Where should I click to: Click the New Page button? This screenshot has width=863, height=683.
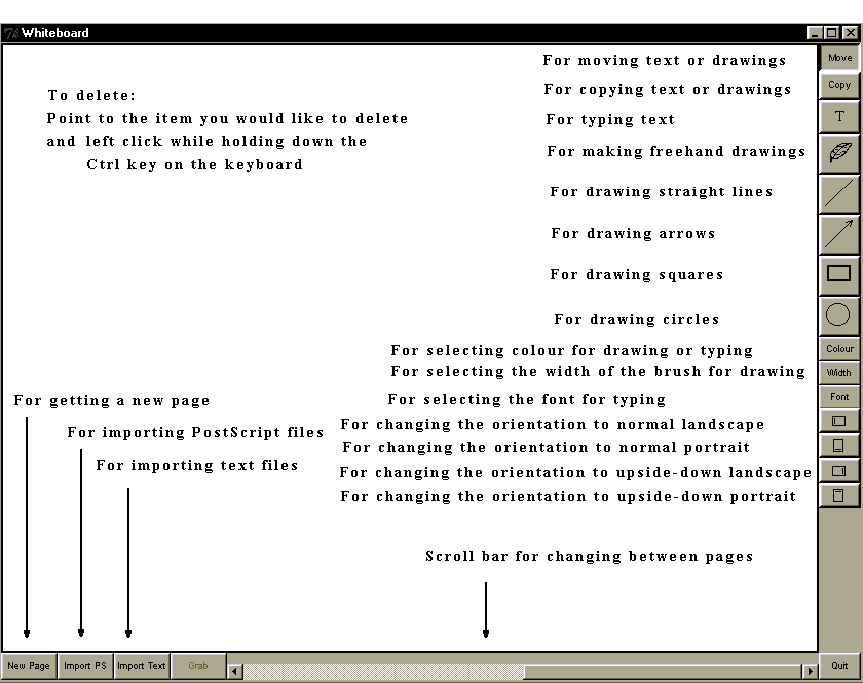pyautogui.click(x=29, y=666)
